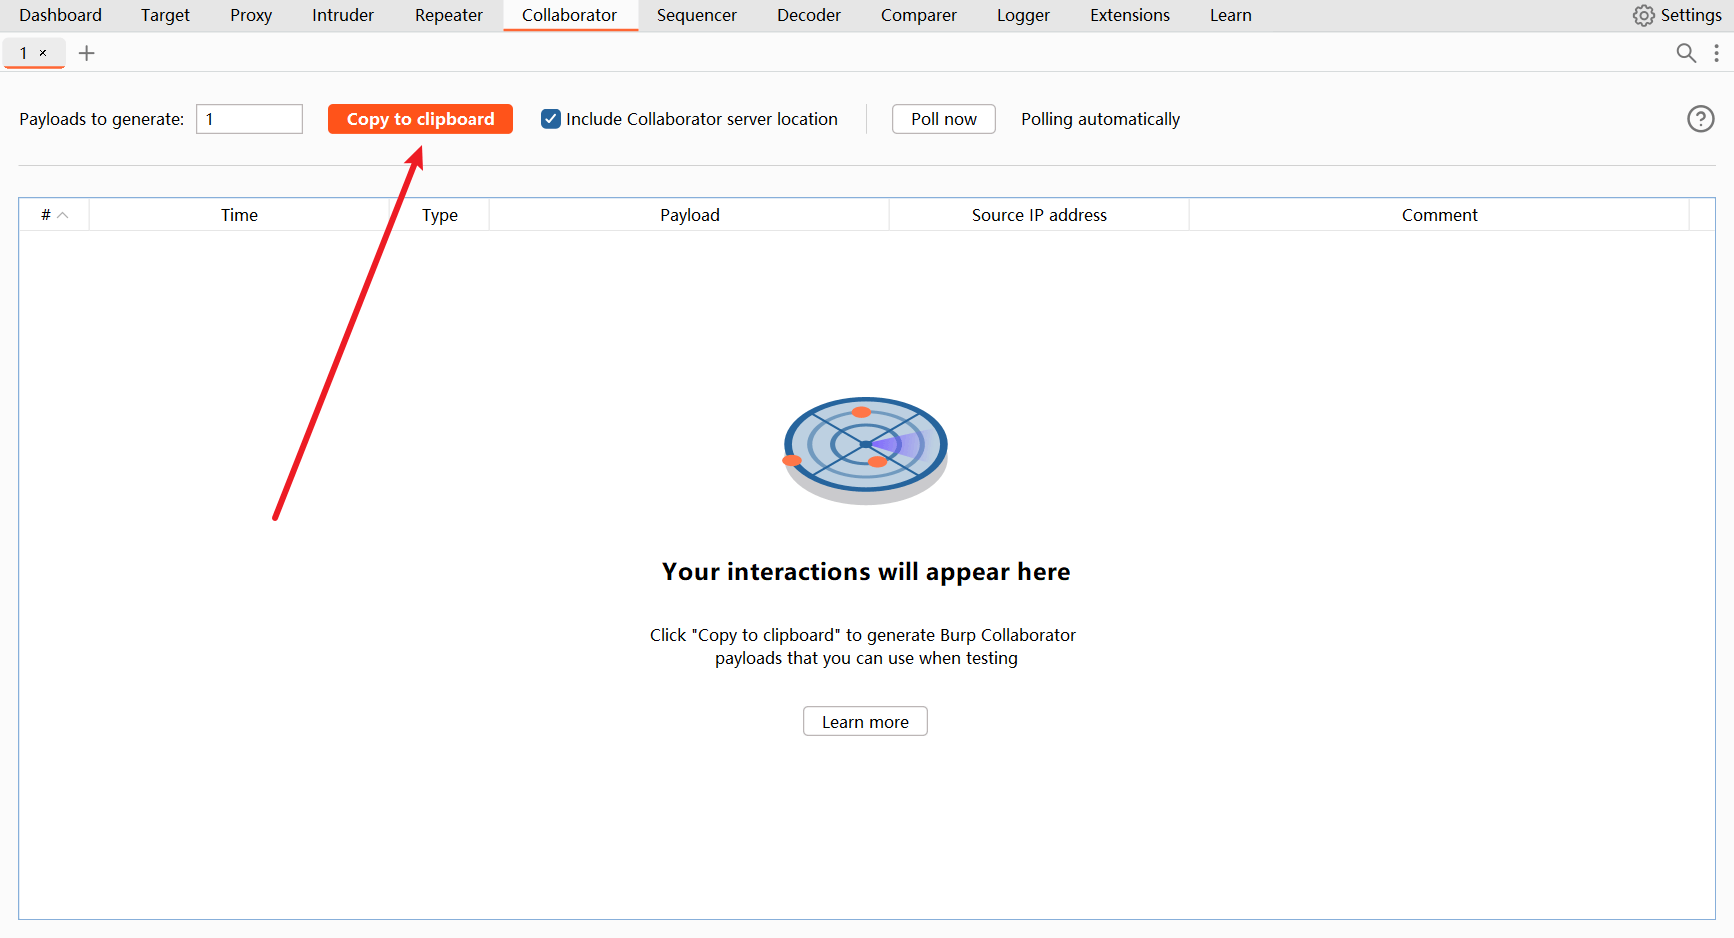Viewport: 1734px width, 938px height.
Task: Sort interactions by Time column
Action: 239,215
